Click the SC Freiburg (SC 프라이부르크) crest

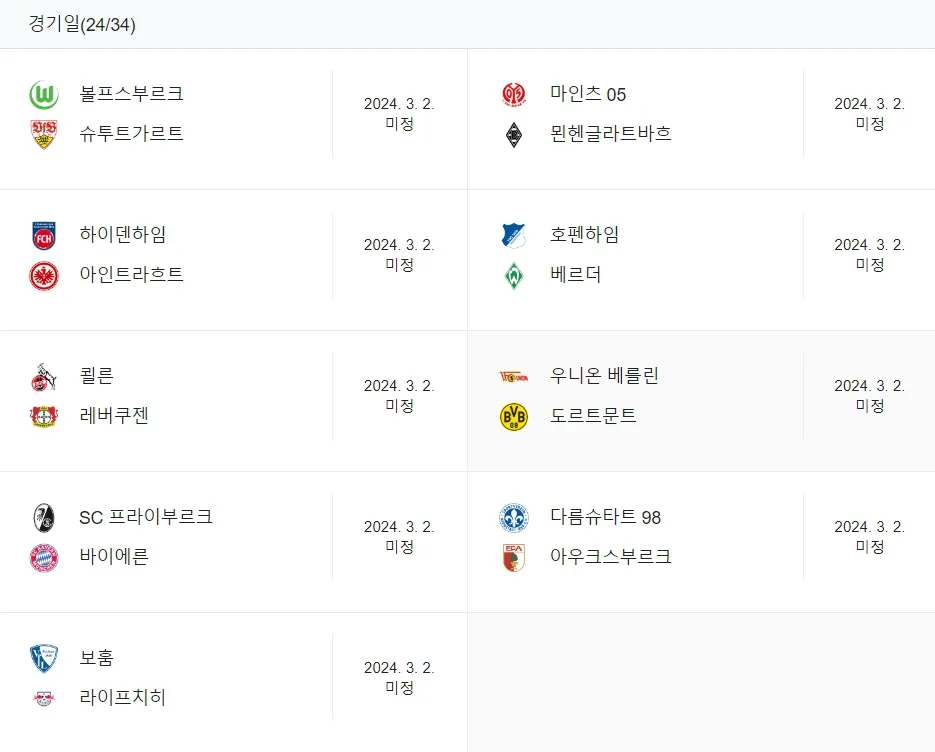click(44, 518)
